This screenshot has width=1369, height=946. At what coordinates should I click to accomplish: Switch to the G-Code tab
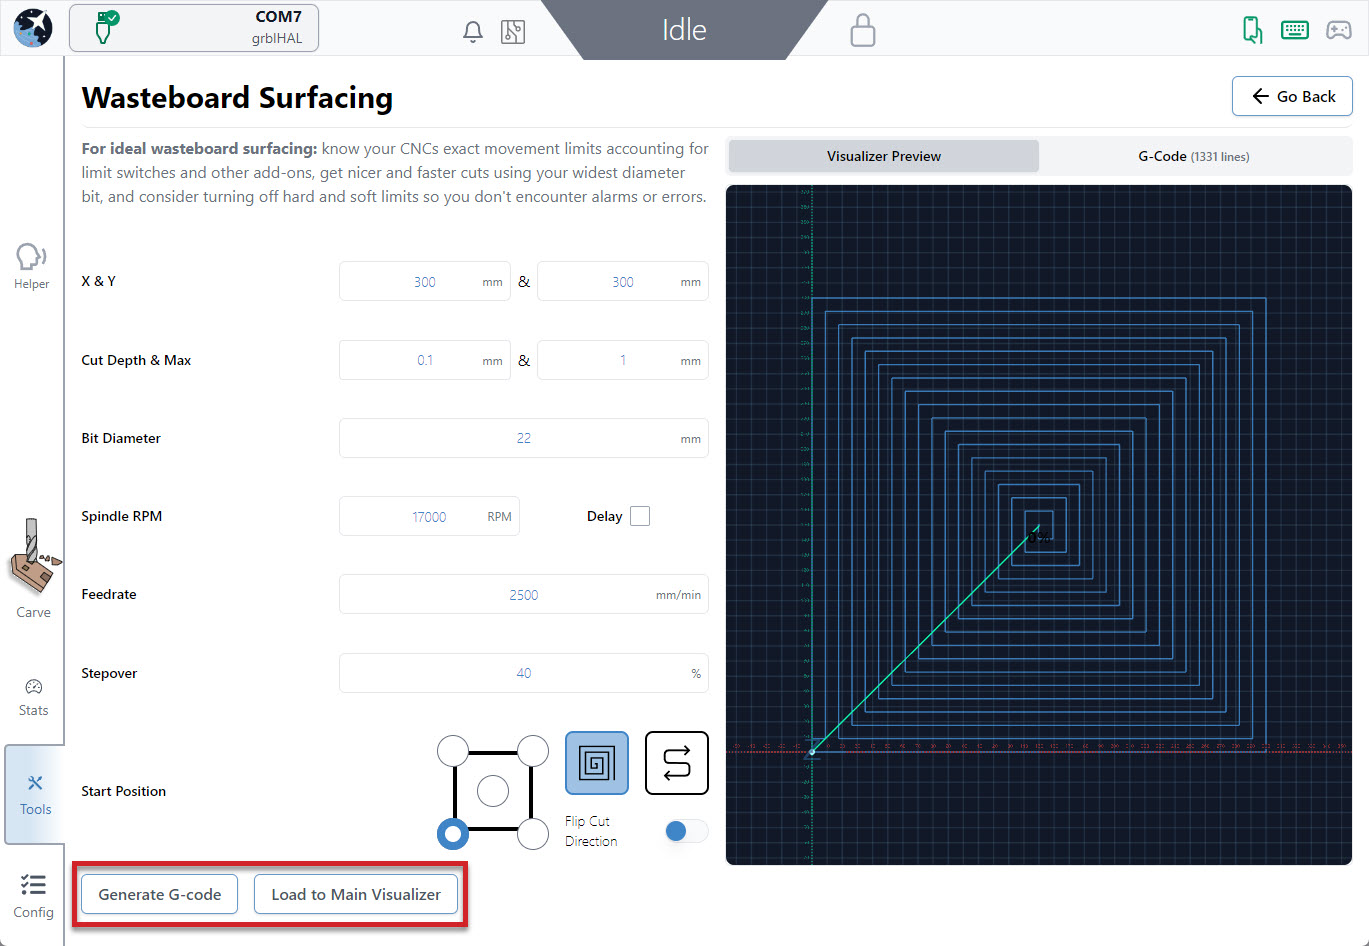pyautogui.click(x=1194, y=156)
